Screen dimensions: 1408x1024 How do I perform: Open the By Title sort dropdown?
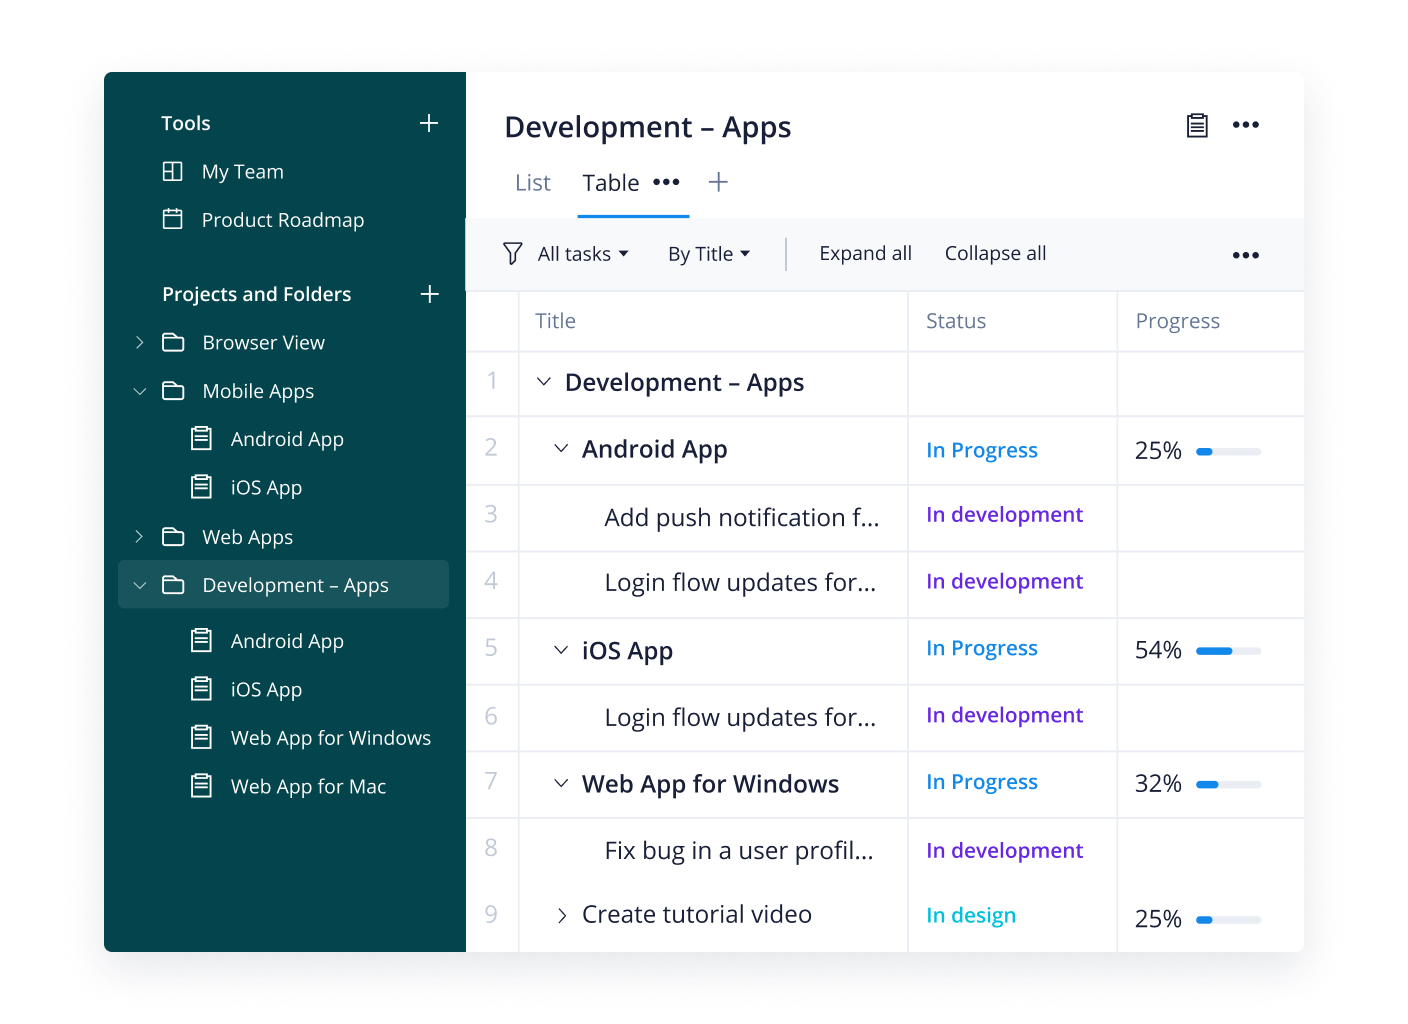point(708,254)
